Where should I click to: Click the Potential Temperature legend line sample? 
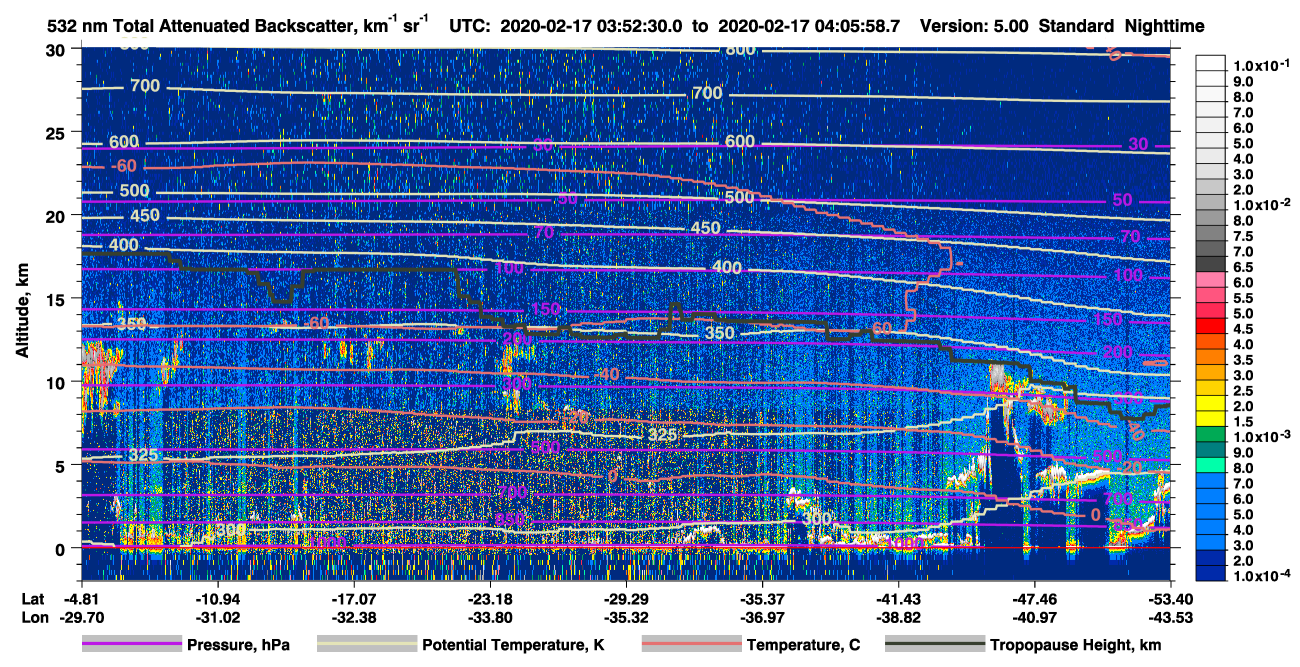(366, 645)
